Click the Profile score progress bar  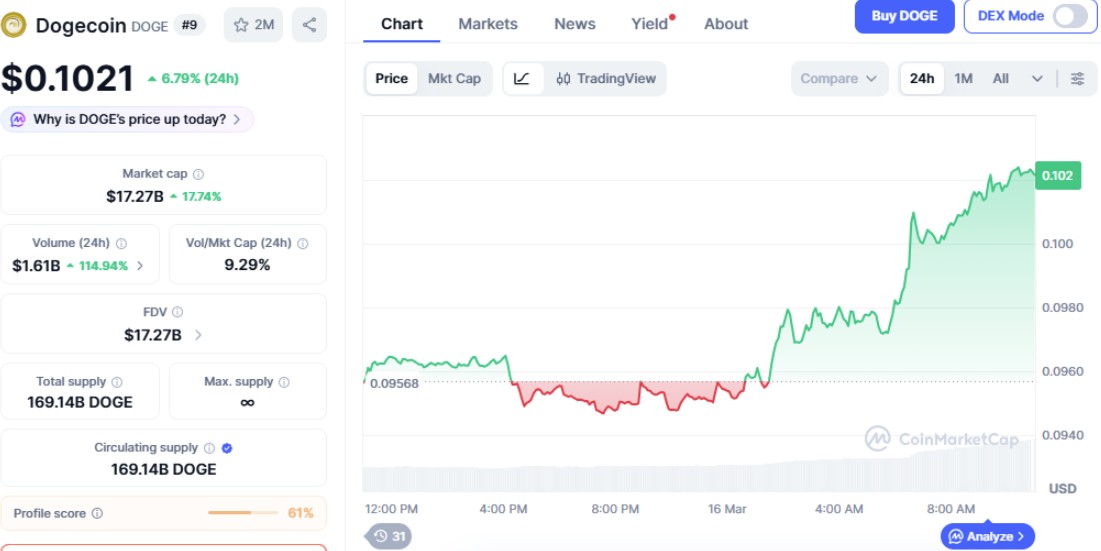pos(243,513)
